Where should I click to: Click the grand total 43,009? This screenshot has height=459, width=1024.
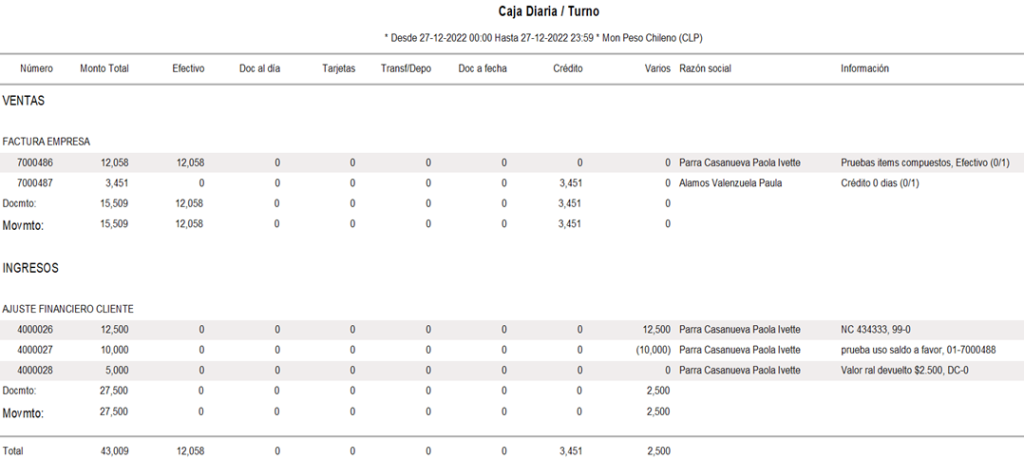click(114, 451)
